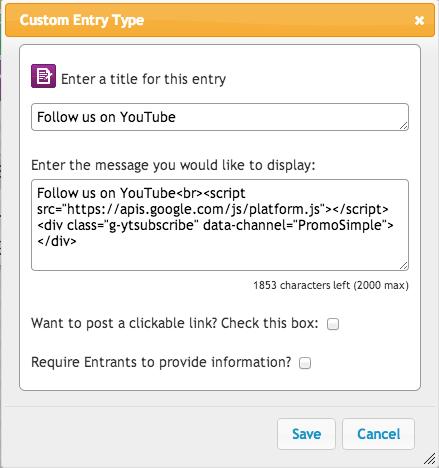Click the Want to post a clickable link label
This screenshot has height=468, width=439.
[x=175, y=323]
